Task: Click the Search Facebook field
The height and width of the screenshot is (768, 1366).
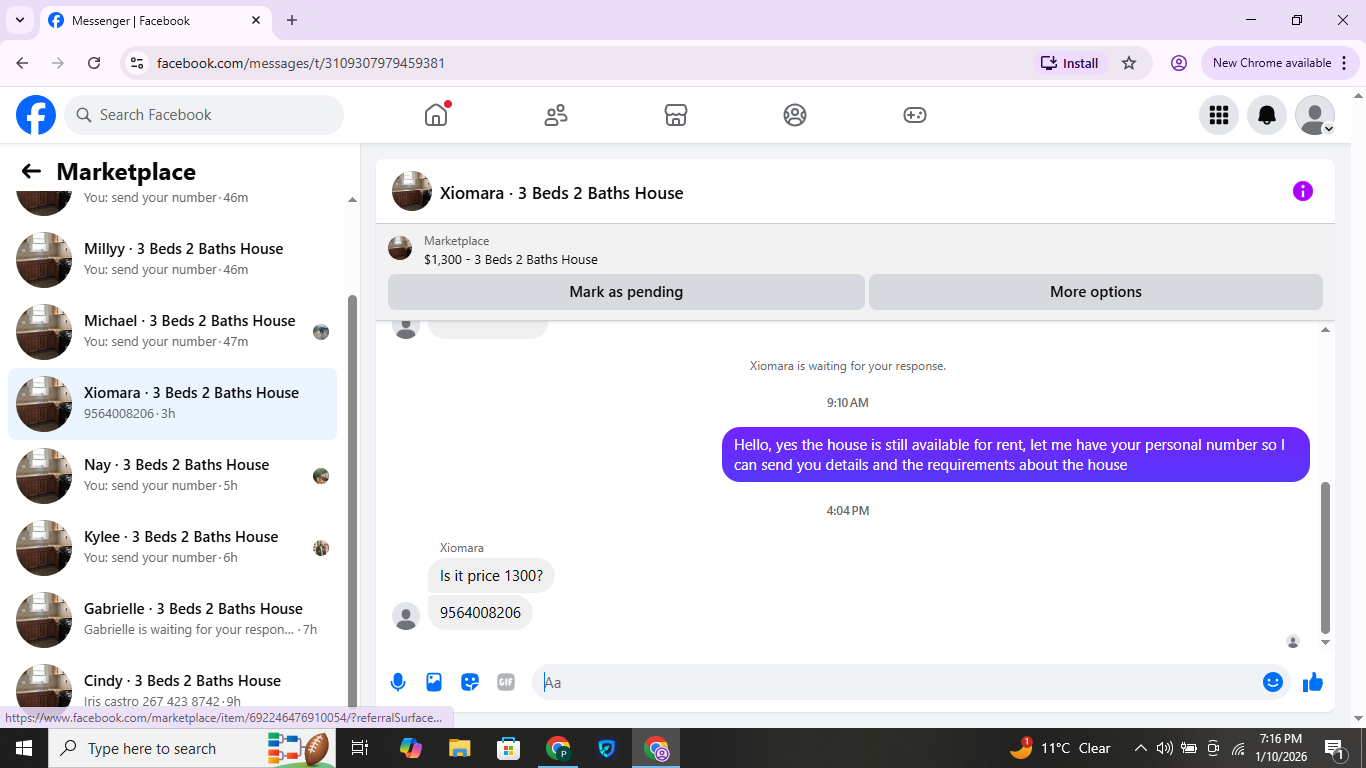Action: [204, 115]
